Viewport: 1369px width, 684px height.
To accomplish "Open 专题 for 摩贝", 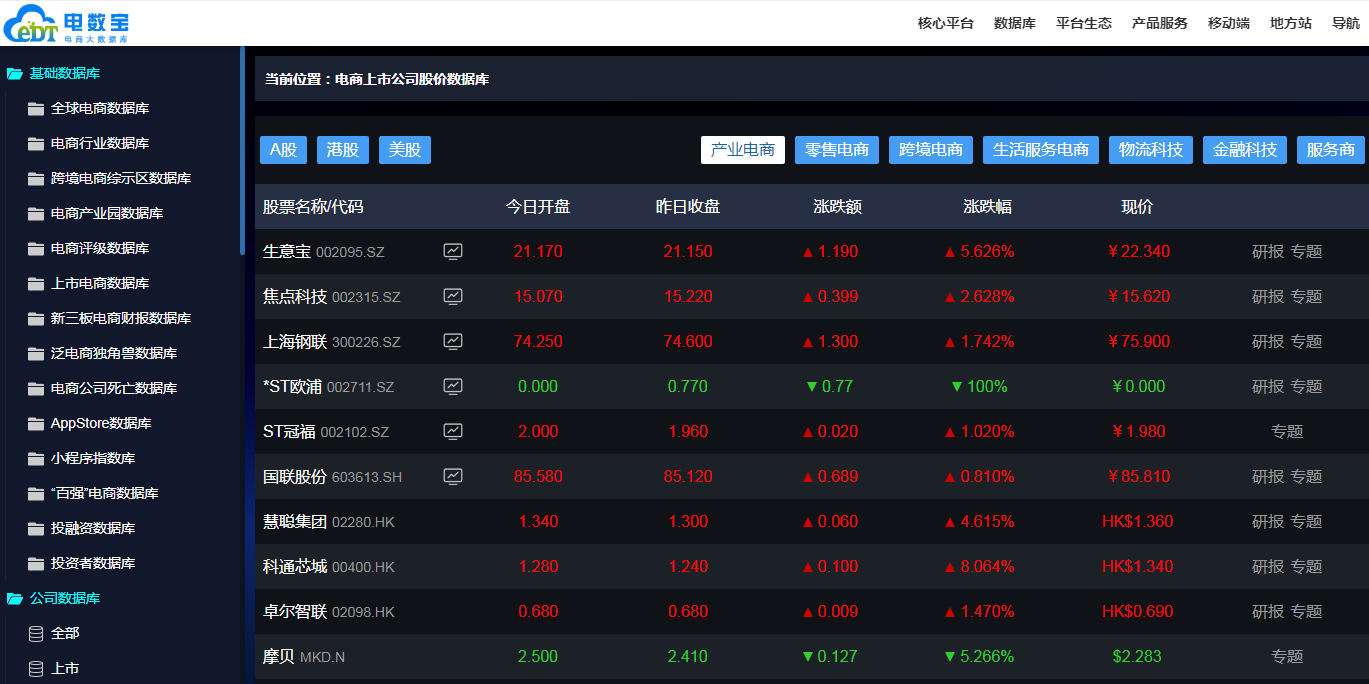I will (x=1287, y=656).
